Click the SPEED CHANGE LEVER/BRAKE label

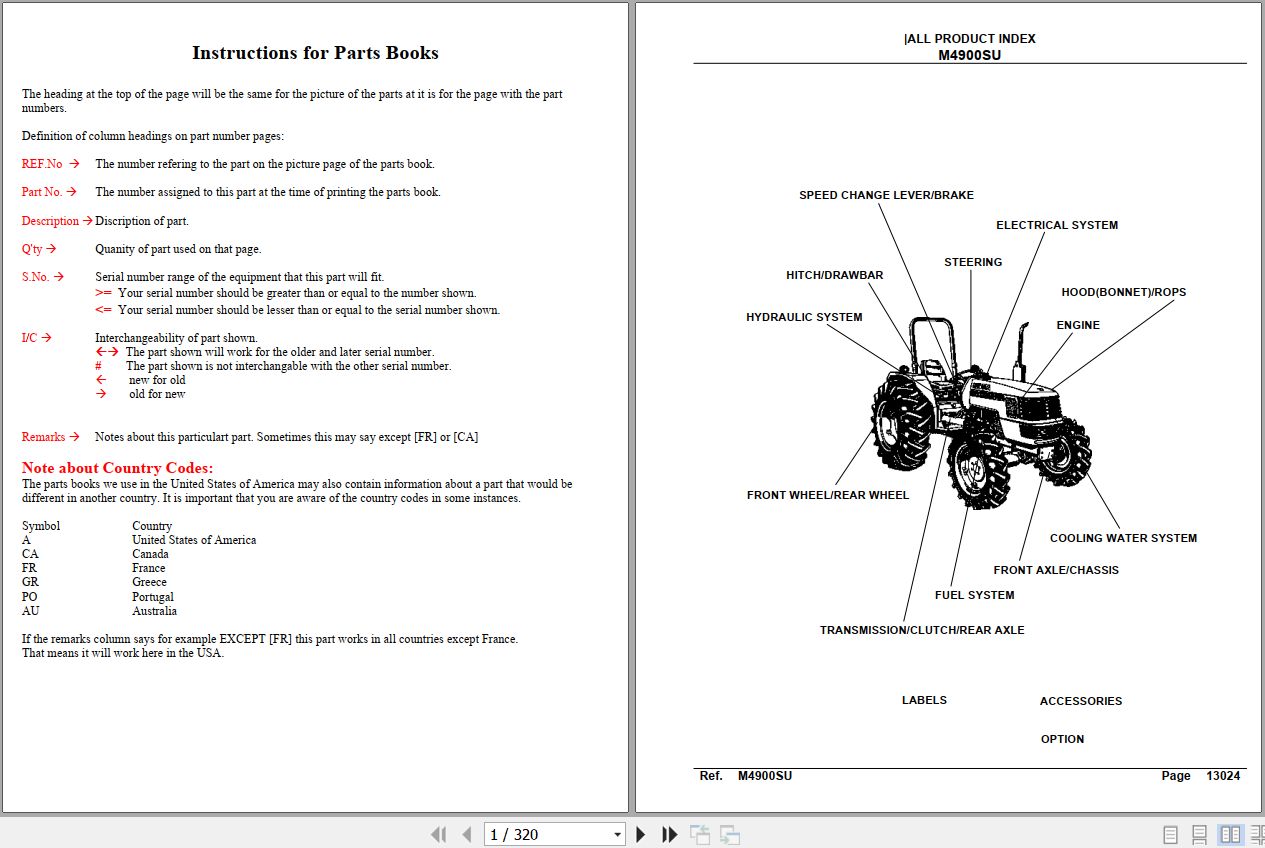click(x=886, y=195)
